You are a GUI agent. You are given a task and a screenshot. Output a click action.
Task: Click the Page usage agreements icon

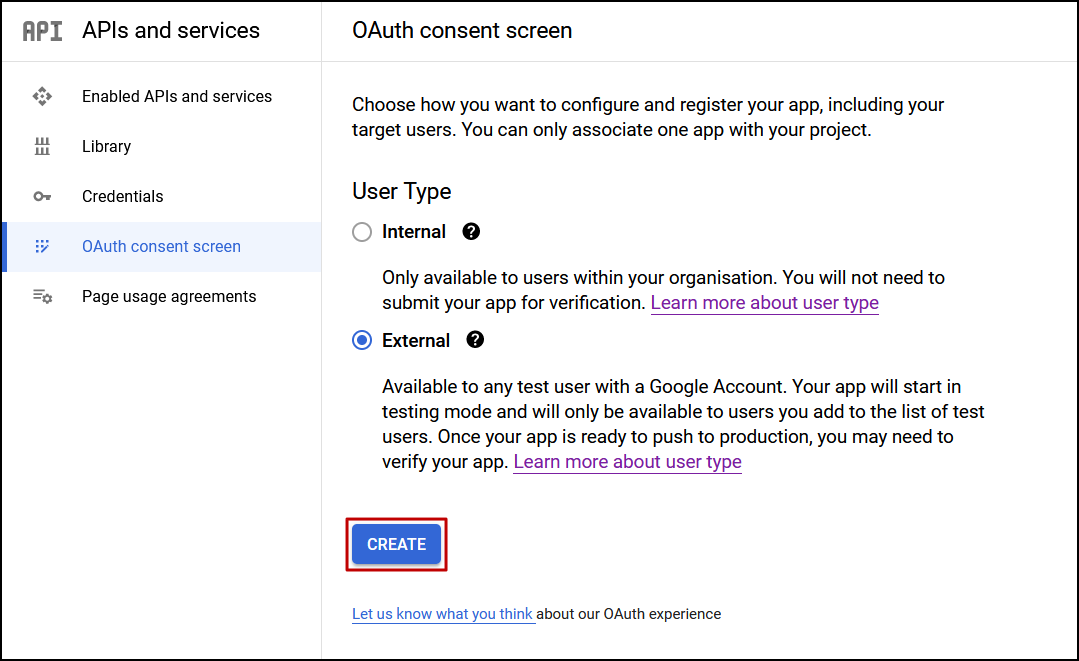(43, 296)
